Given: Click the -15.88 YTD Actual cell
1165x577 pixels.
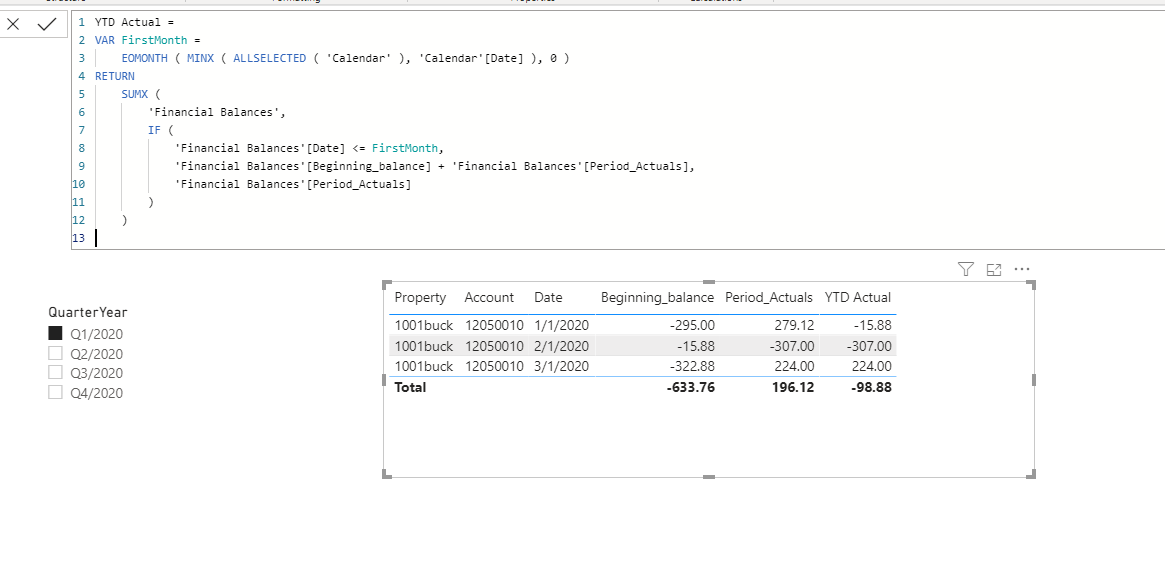Looking at the screenshot, I should tap(872, 325).
